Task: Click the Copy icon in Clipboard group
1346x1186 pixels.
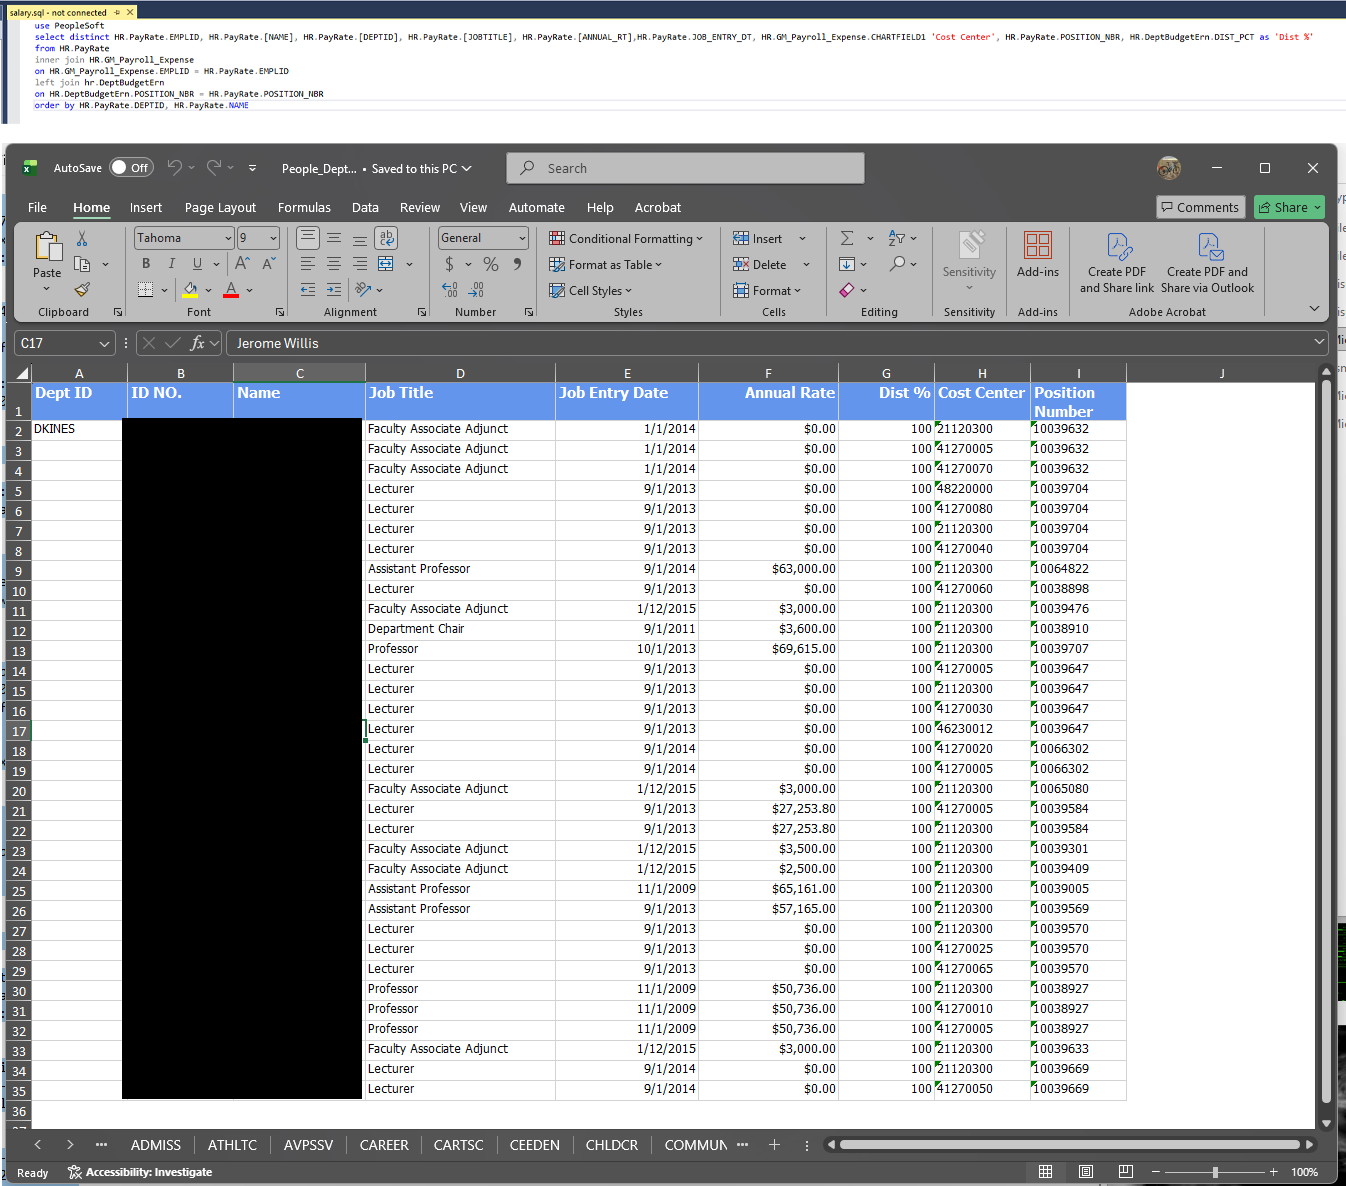Action: 82,264
